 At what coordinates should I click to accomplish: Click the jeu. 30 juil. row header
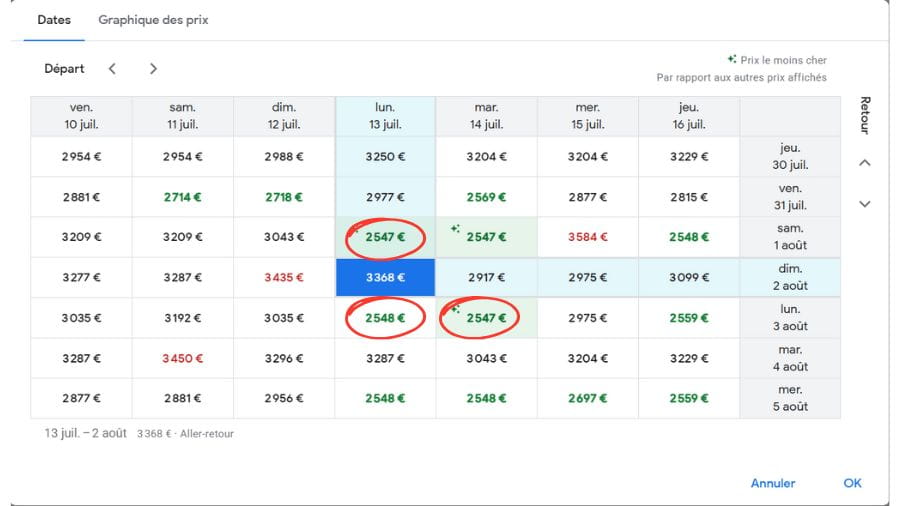click(790, 157)
